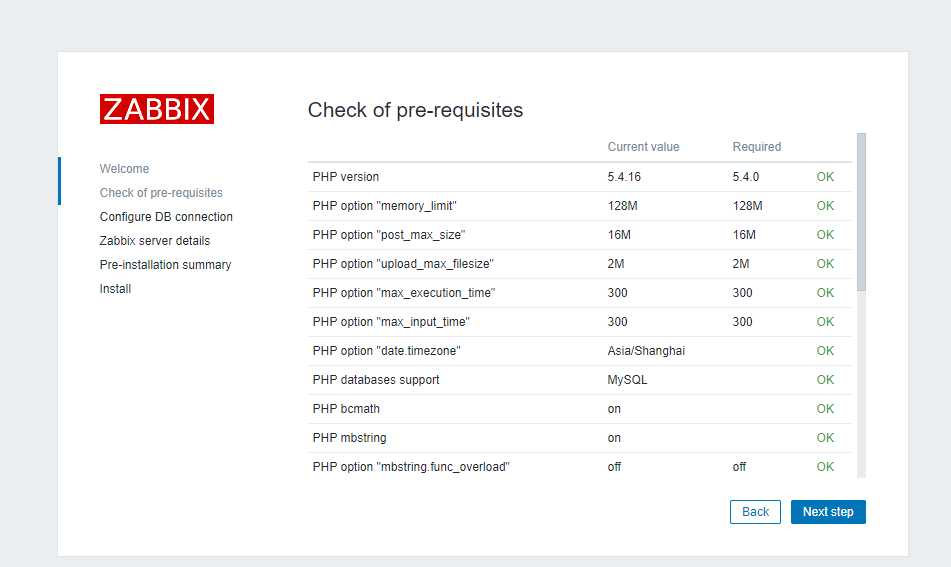
Task: Select Check of pre-requisites in sidebar
Action: [161, 193]
